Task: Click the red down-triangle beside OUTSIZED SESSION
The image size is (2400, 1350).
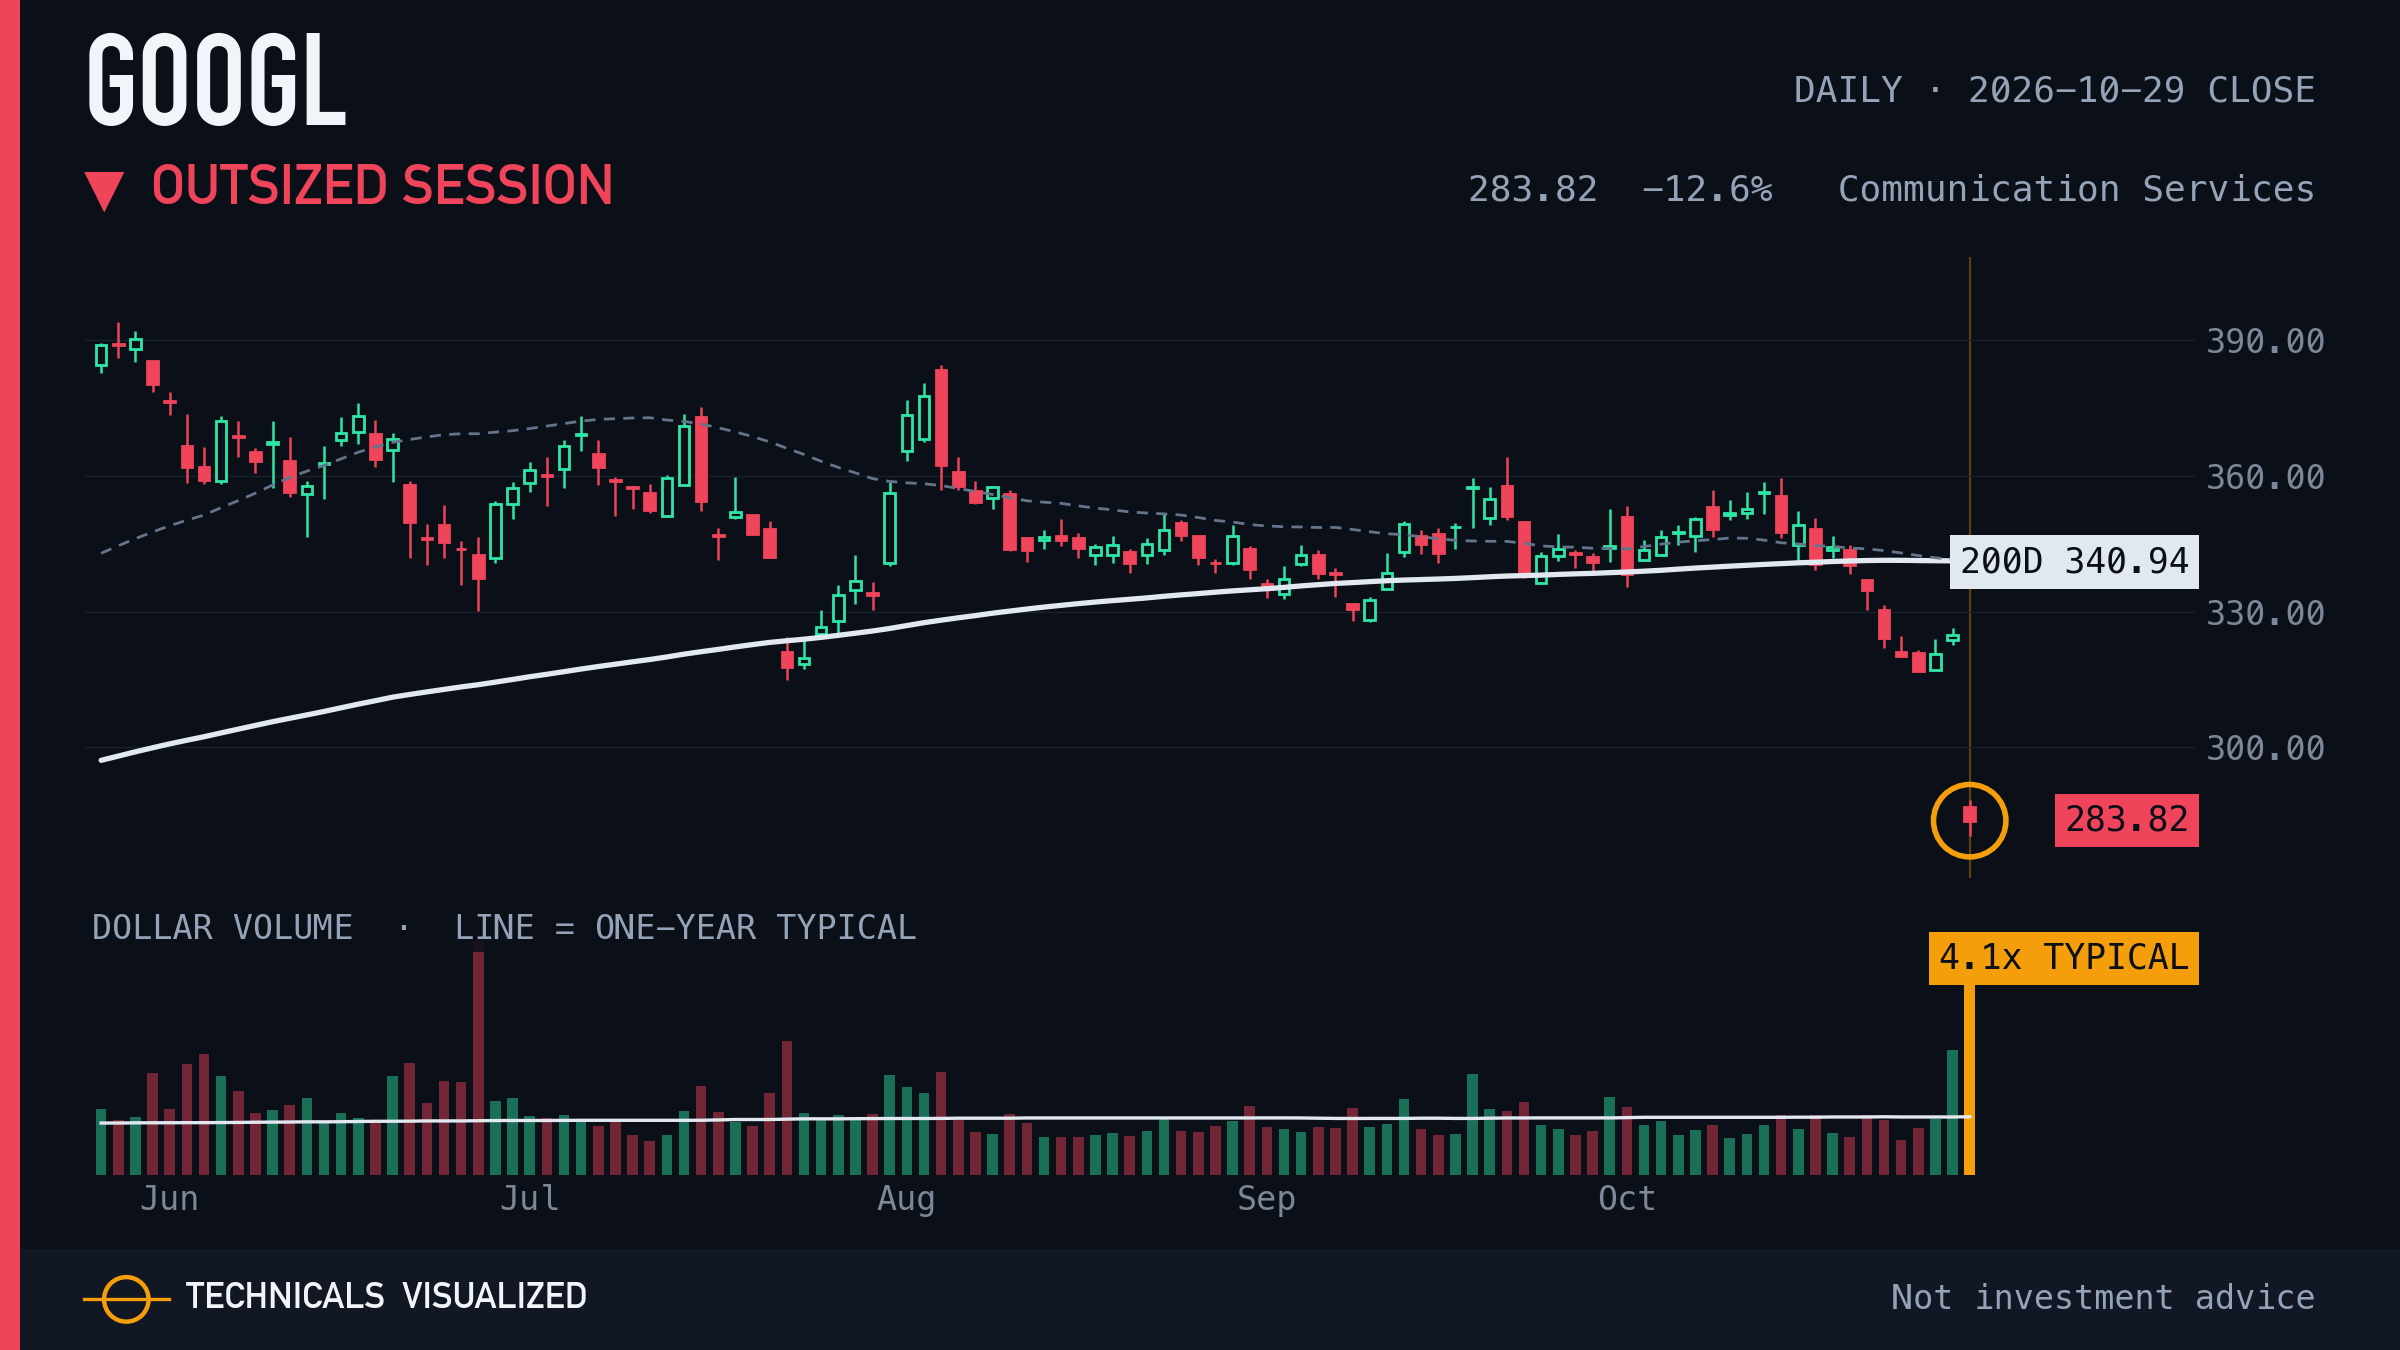Action: (104, 191)
